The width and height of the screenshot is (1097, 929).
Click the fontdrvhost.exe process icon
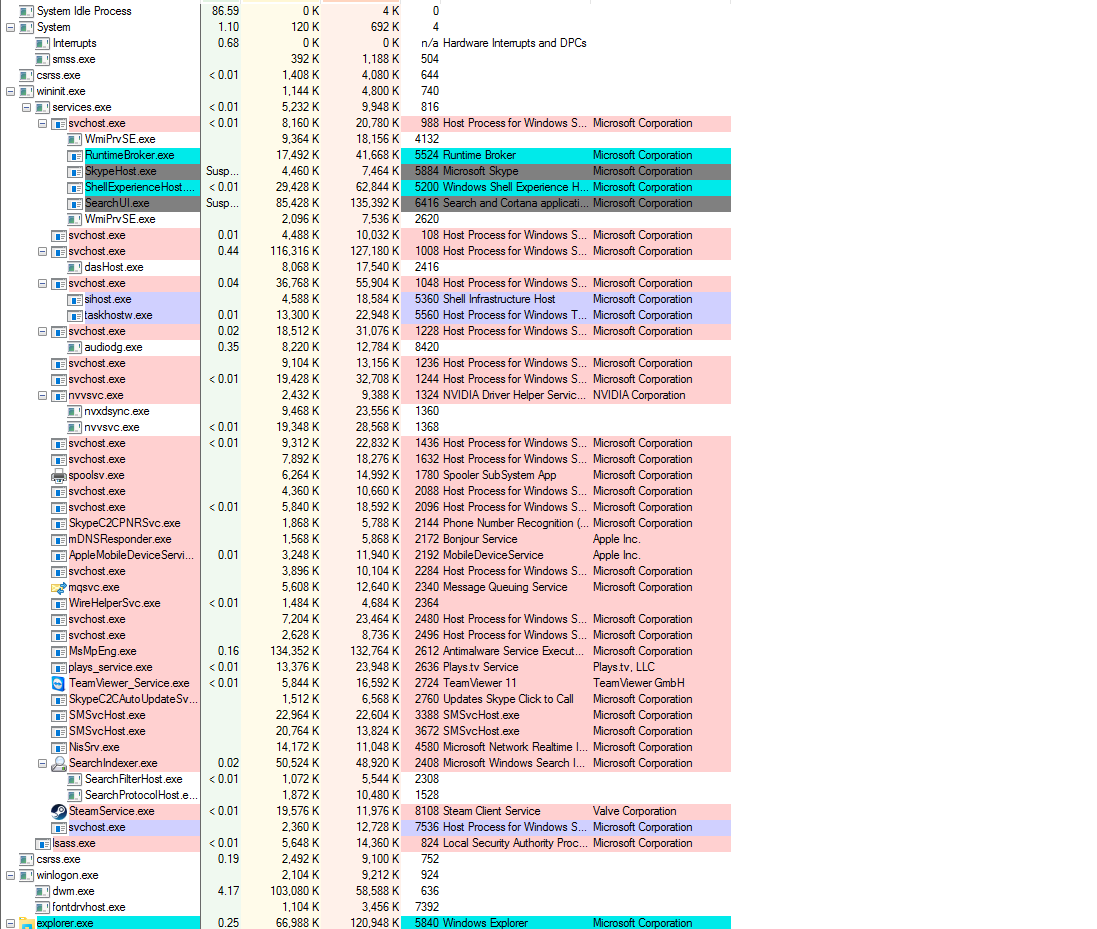(43, 907)
